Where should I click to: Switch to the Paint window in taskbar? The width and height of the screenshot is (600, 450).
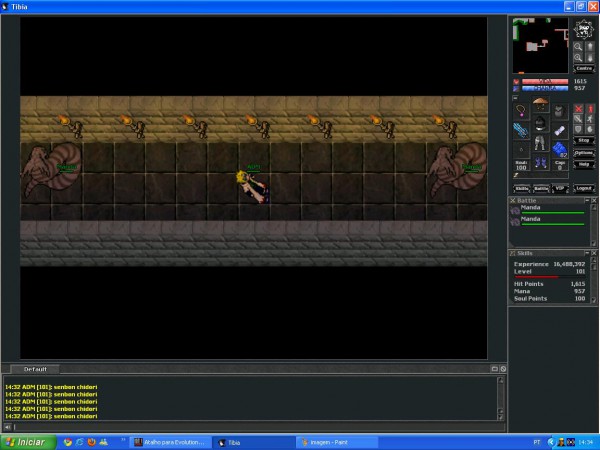click(334, 441)
